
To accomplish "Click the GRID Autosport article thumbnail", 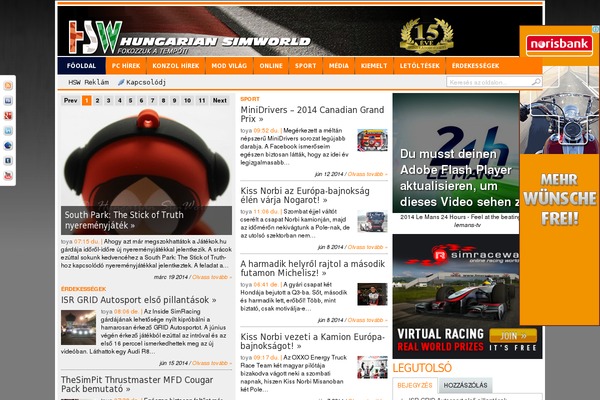I will click(x=78, y=327).
